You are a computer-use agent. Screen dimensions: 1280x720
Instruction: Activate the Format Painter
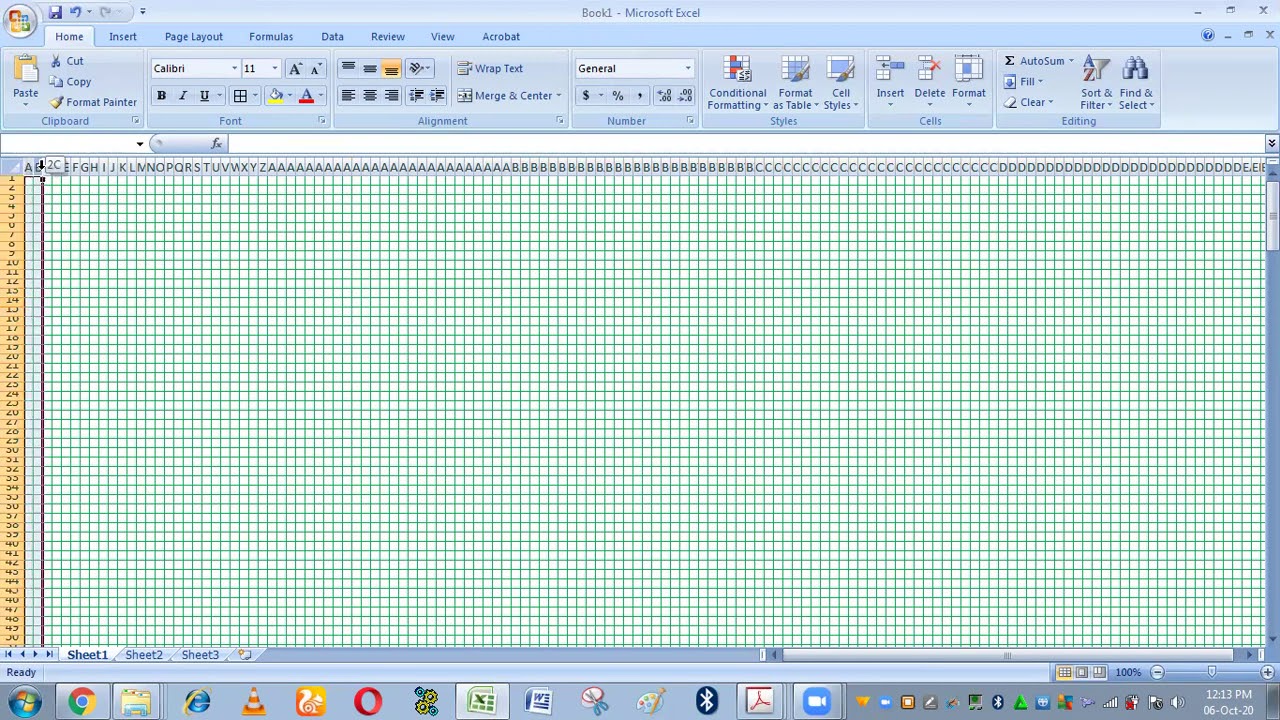click(x=93, y=102)
